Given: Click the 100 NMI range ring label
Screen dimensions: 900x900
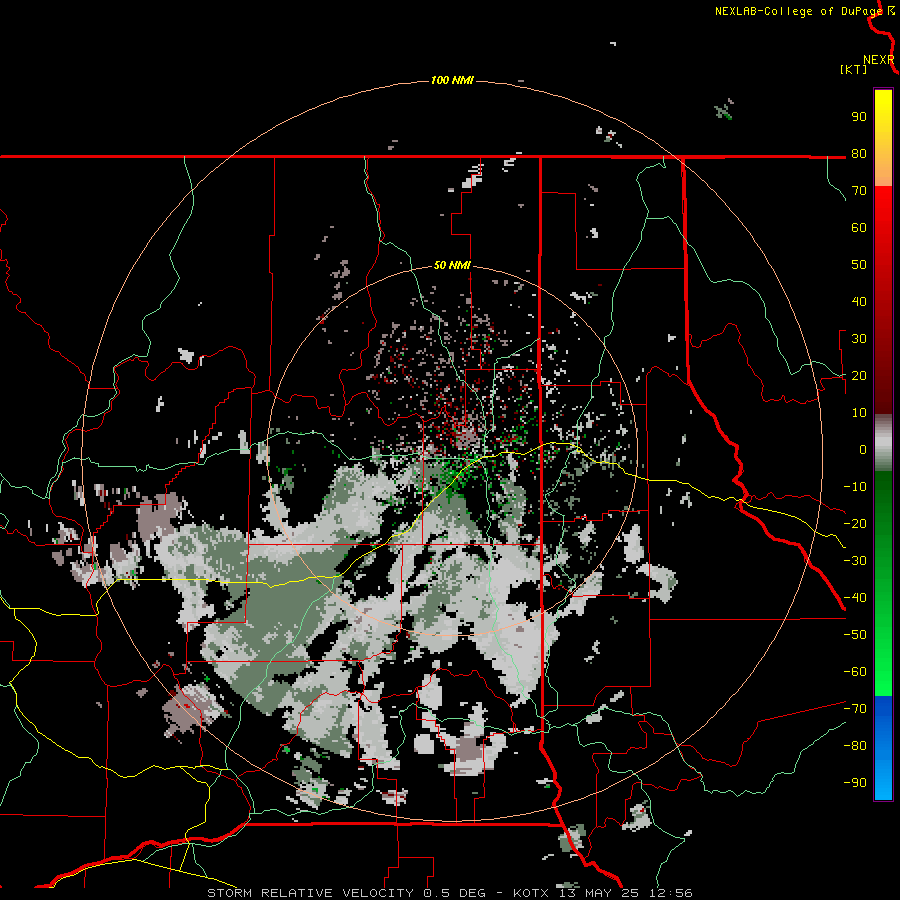Looking at the screenshot, I should (452, 80).
